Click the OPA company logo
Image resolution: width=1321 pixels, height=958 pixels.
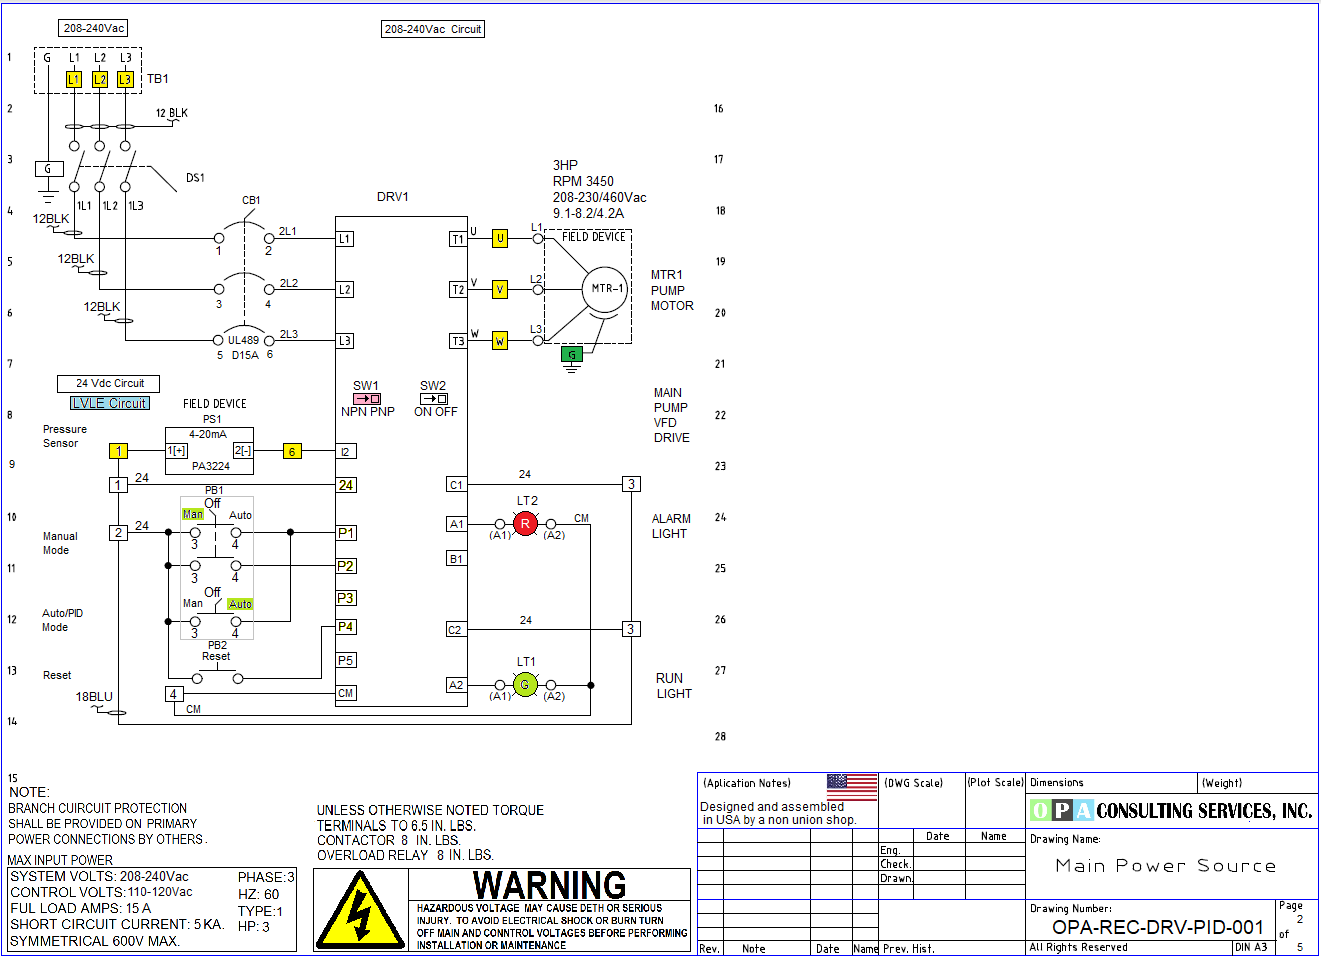pos(1061,810)
